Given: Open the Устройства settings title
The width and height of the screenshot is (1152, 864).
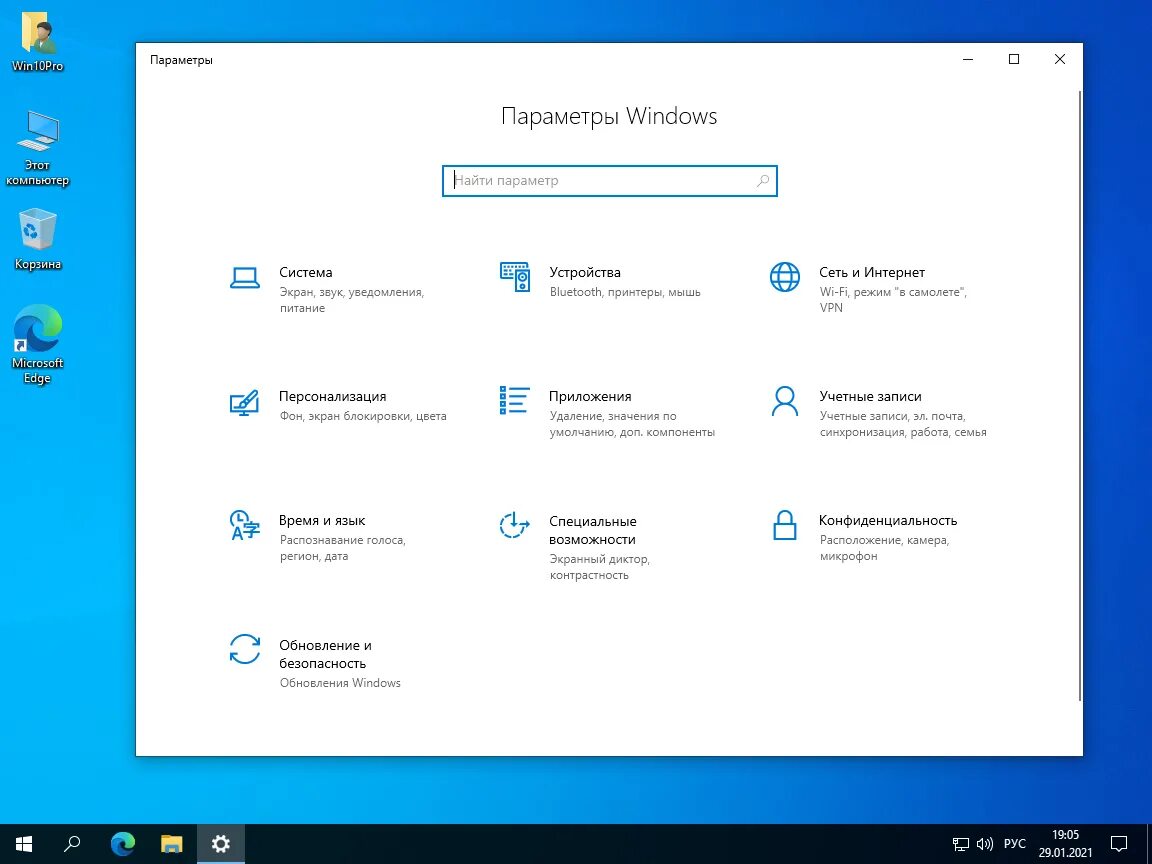Looking at the screenshot, I should coord(585,272).
